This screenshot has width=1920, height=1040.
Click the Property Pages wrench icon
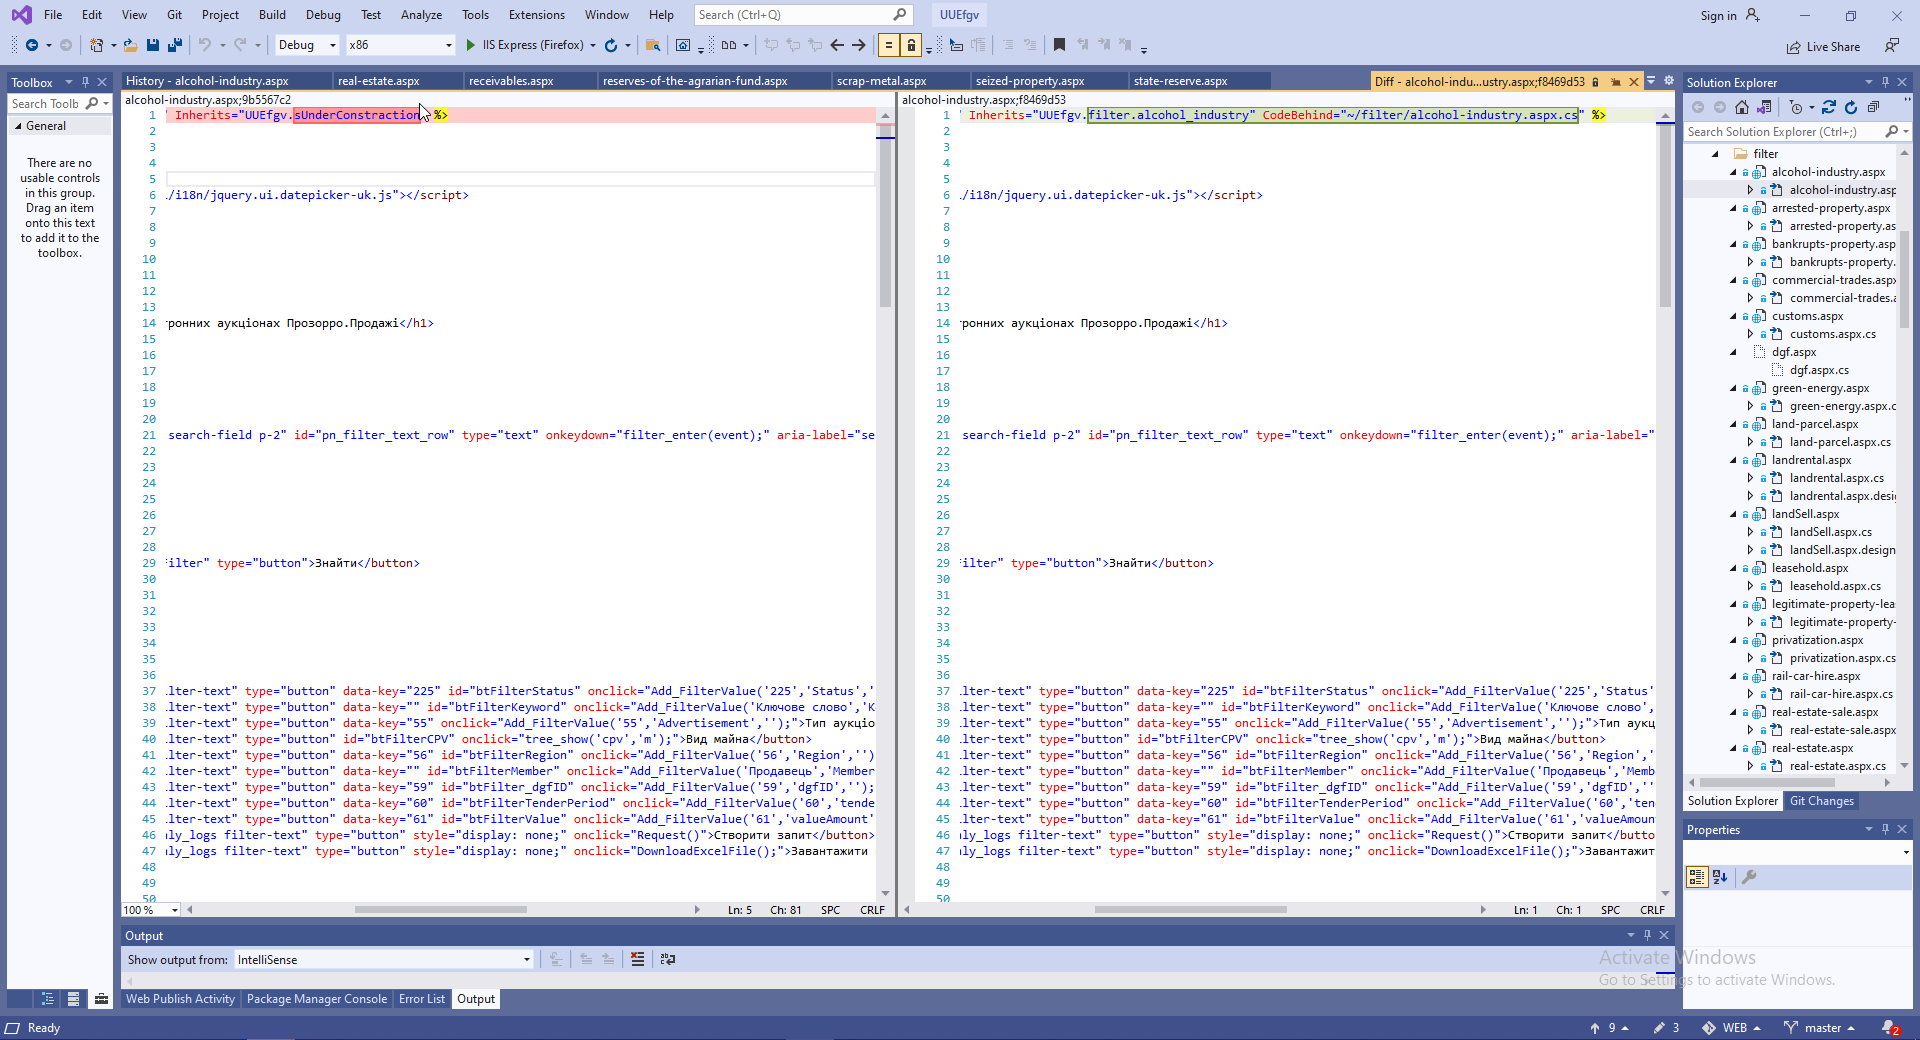[x=1749, y=877]
